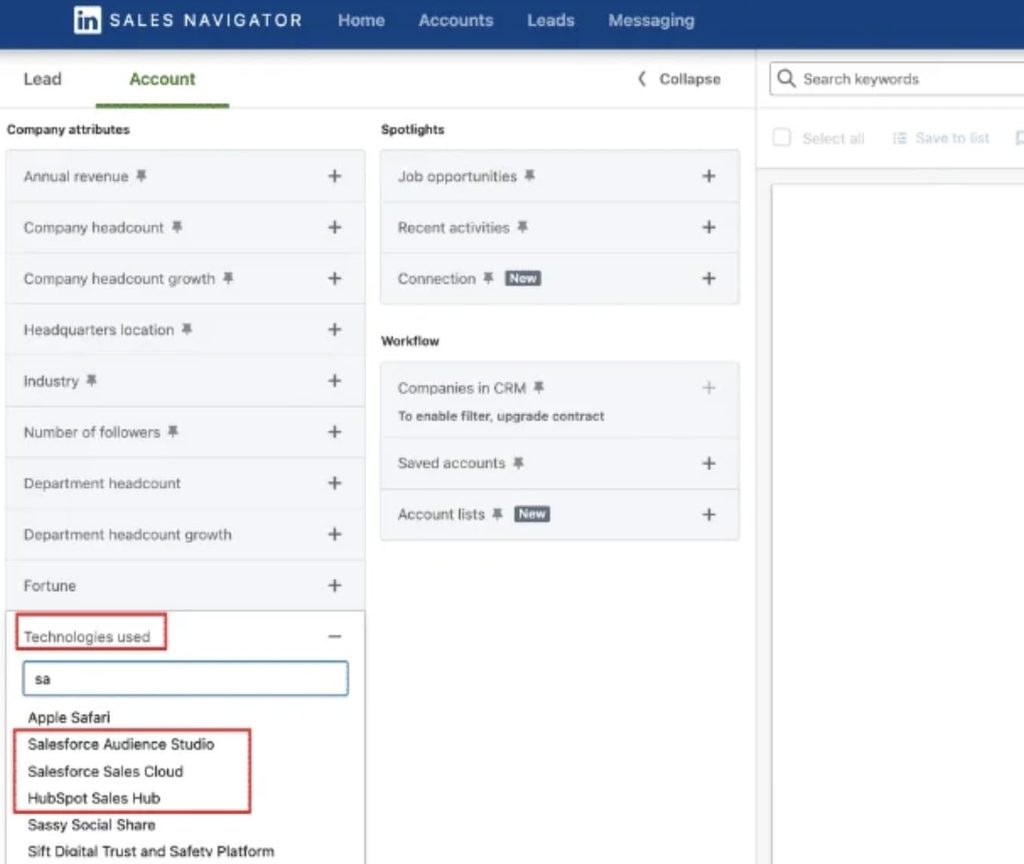
Task: Expand Number of followers filter
Action: (x=334, y=432)
